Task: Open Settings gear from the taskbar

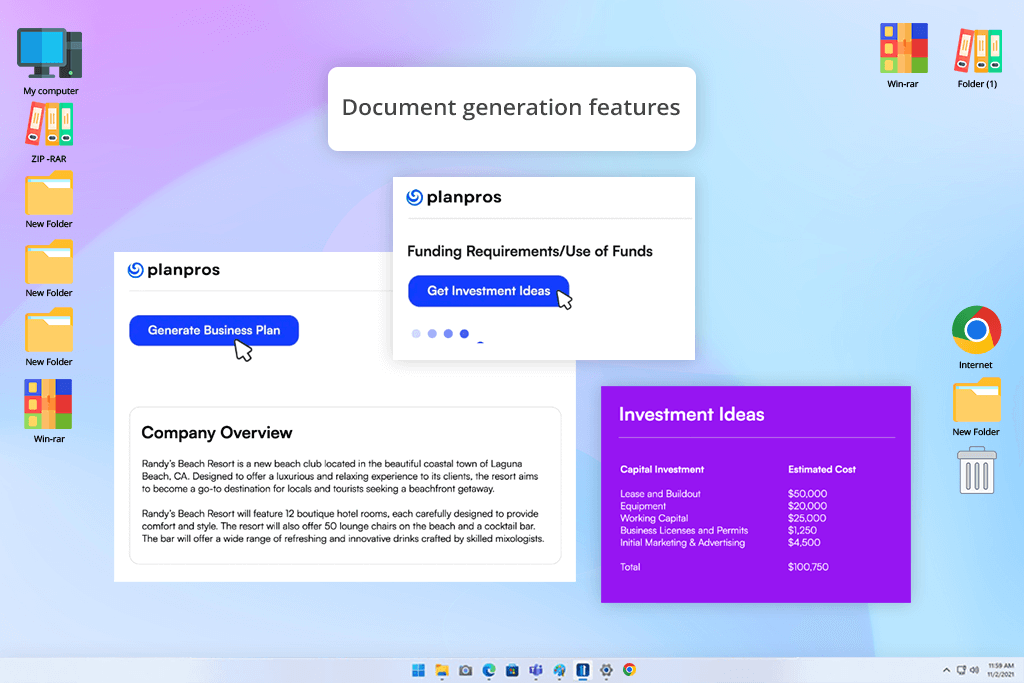Action: 606,670
